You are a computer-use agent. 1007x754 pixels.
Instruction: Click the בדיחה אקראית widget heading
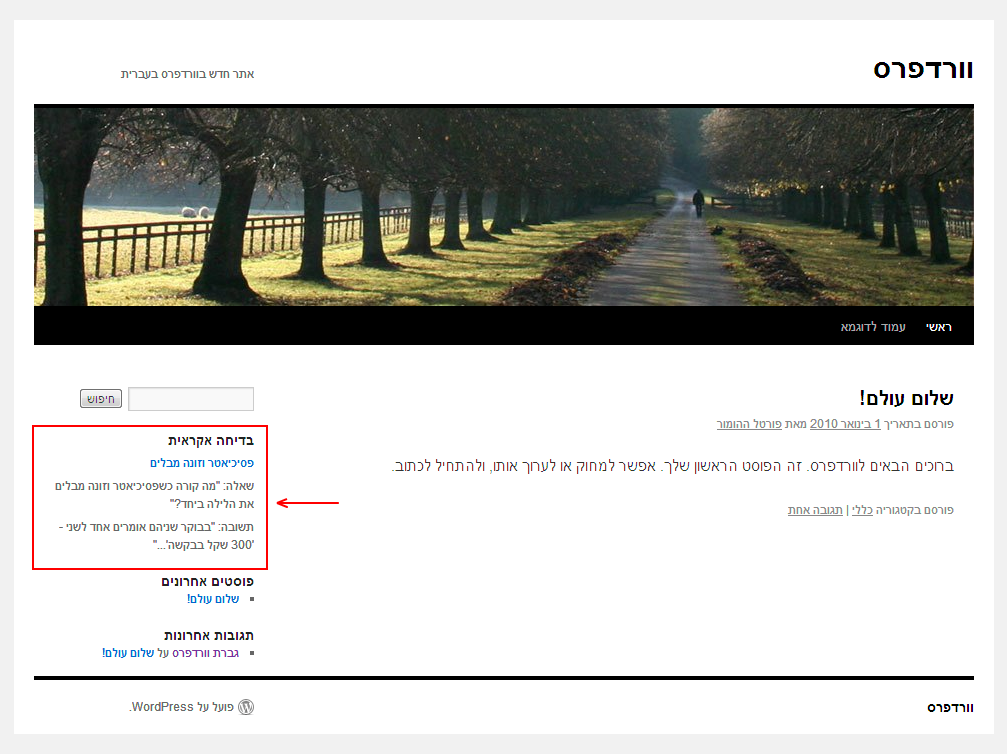[x=211, y=441]
